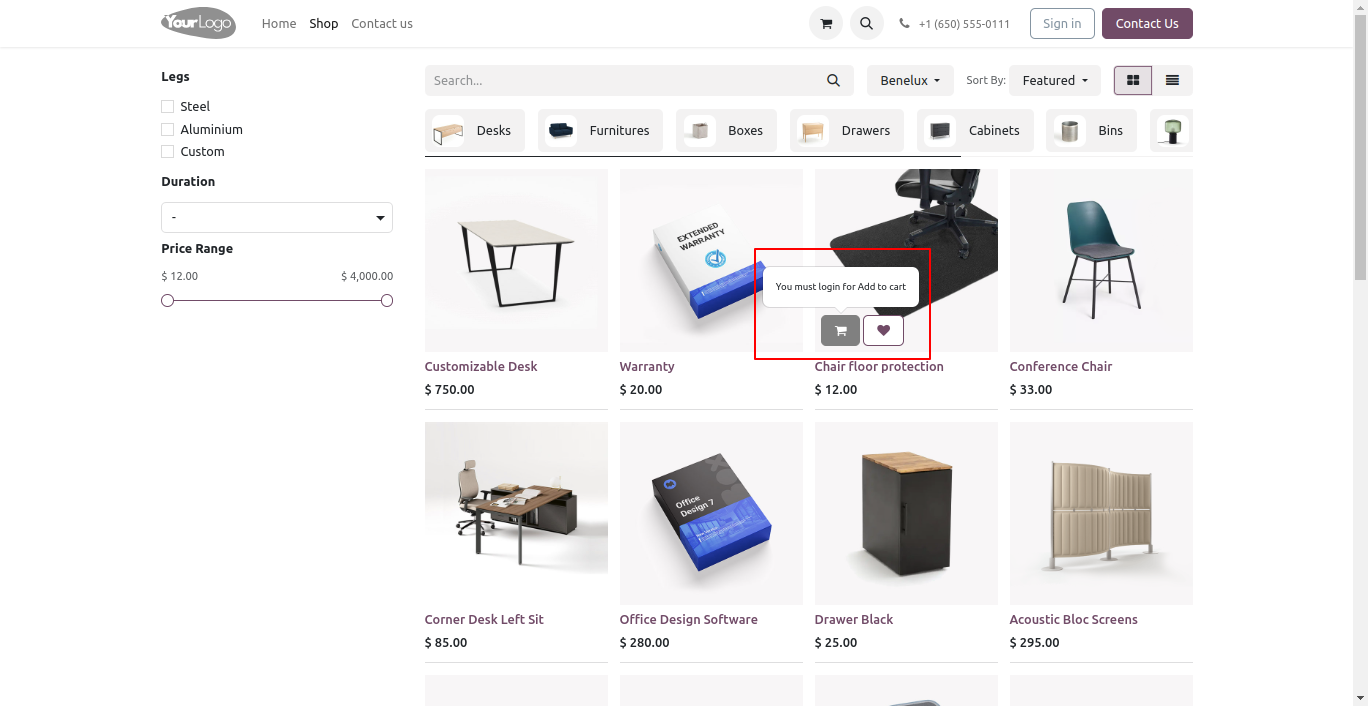This screenshot has height=706, width=1368.
Task: Open Warranty product link
Action: tap(647, 366)
